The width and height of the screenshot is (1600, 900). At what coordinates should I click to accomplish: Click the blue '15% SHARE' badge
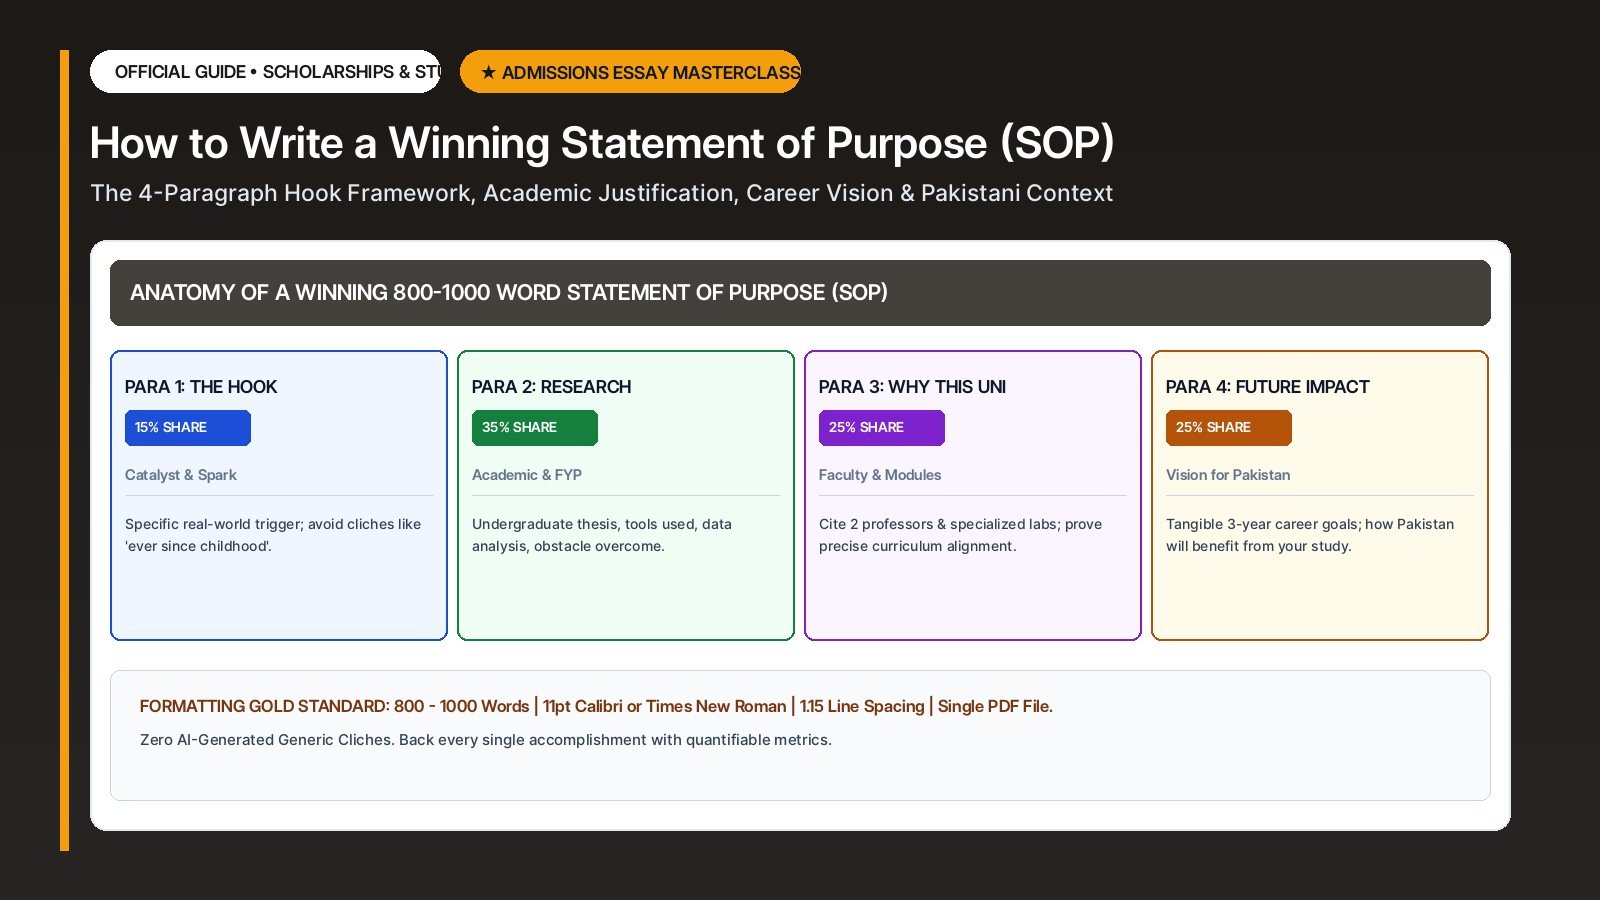tap(188, 428)
